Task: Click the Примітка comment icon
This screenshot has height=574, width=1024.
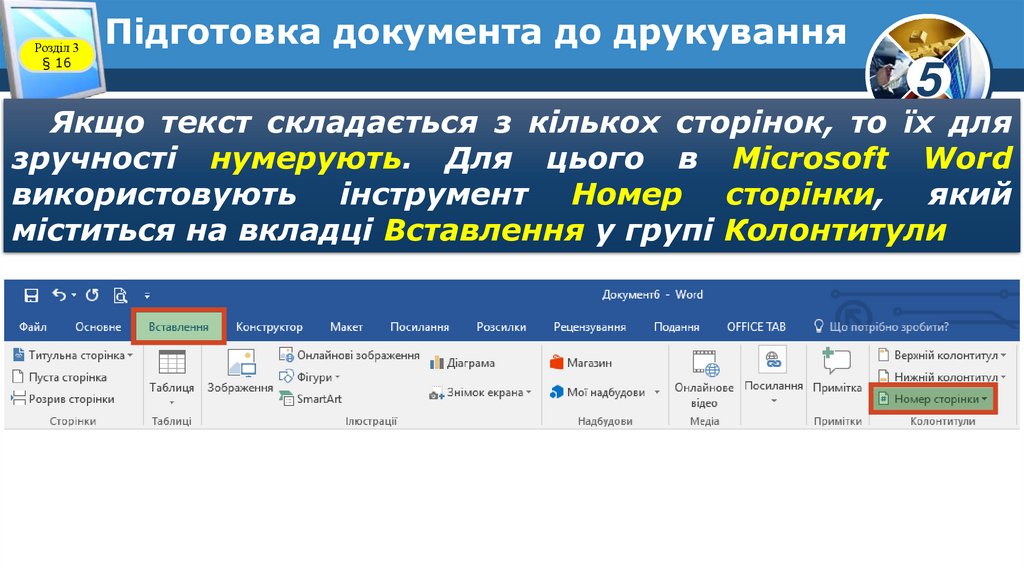Action: 837,361
